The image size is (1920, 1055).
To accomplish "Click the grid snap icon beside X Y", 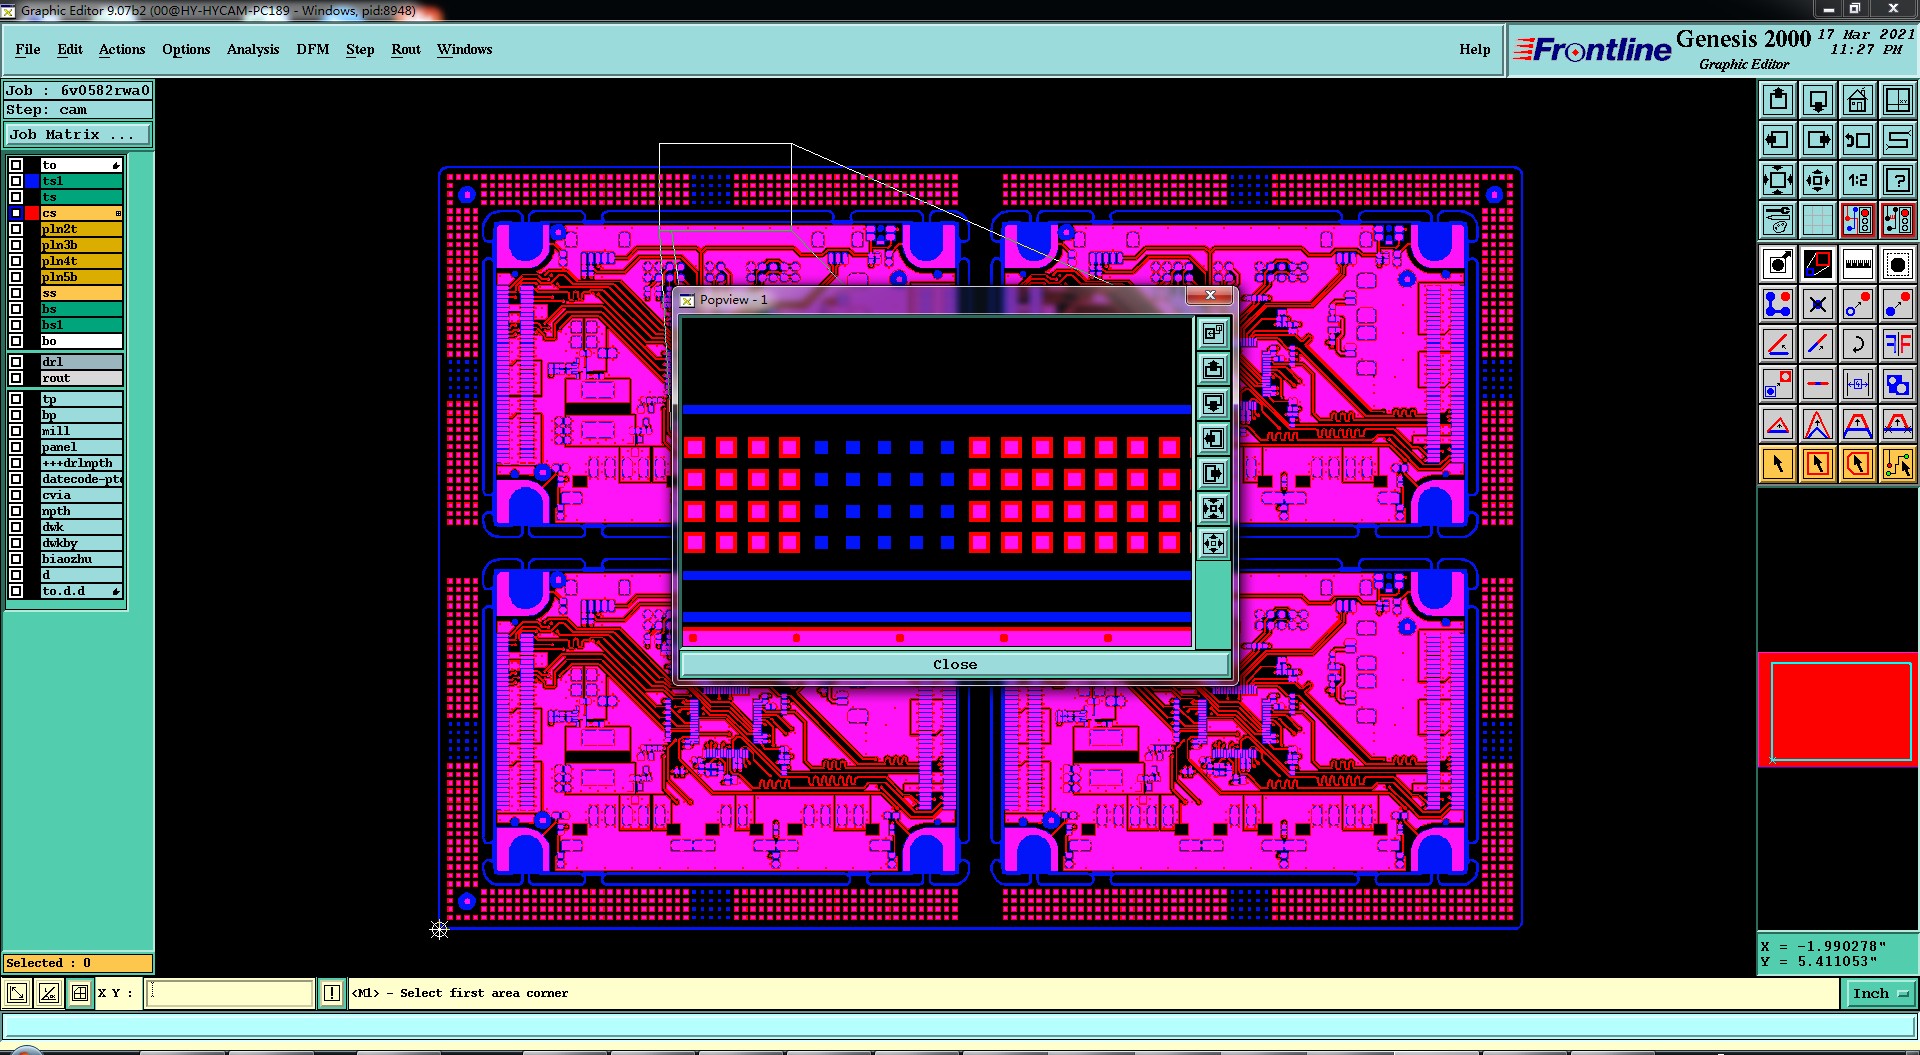I will click(80, 993).
